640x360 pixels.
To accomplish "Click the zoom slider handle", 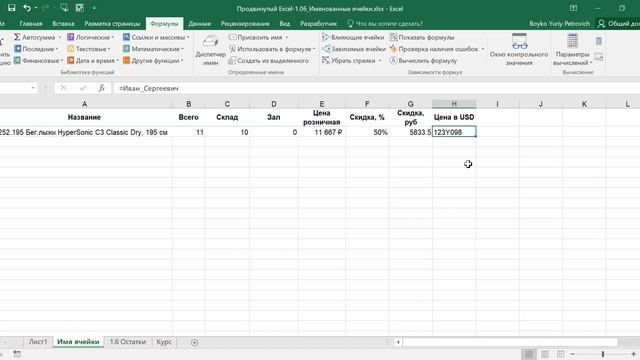I will (603, 354).
